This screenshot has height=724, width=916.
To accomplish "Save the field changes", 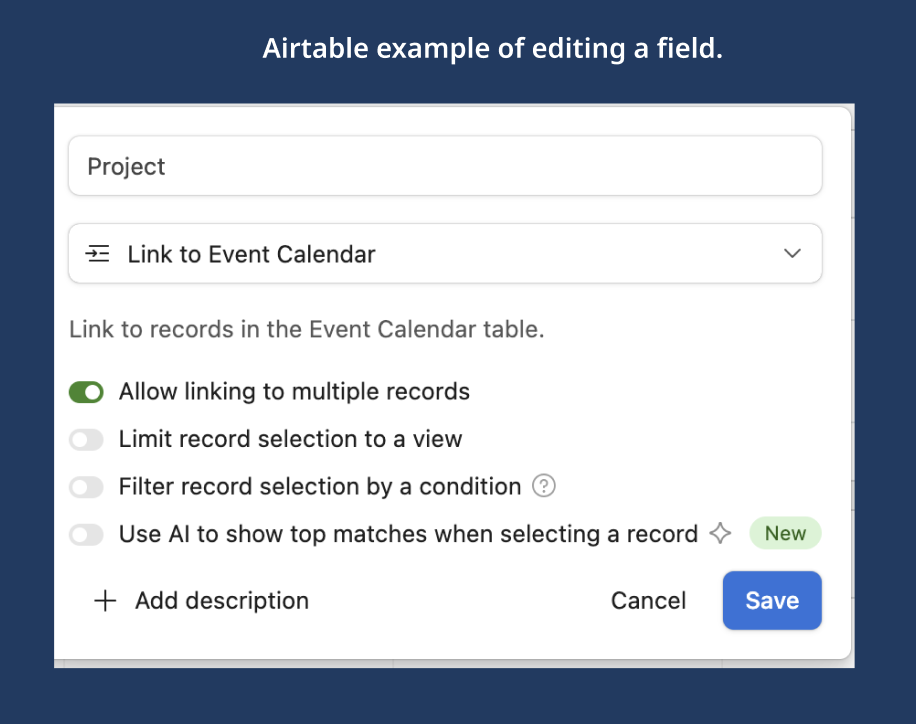I will coord(772,601).
